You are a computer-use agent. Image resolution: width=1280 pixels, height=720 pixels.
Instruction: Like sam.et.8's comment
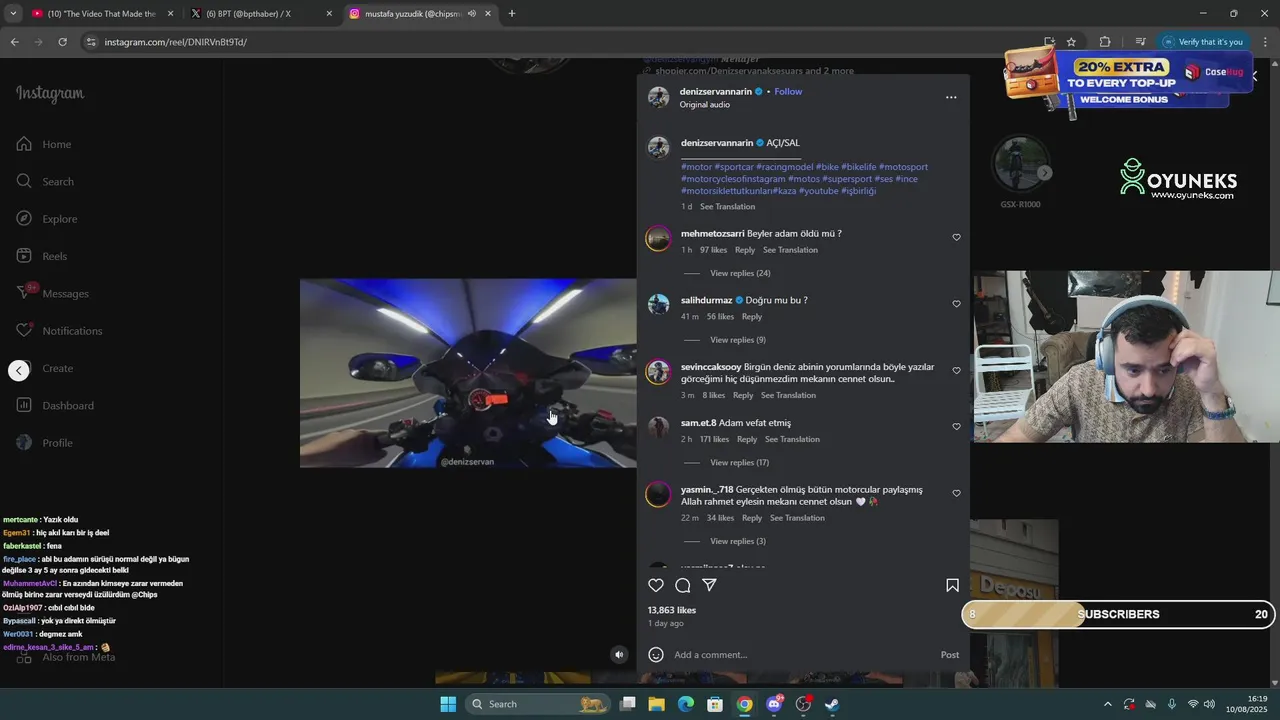pos(956,427)
